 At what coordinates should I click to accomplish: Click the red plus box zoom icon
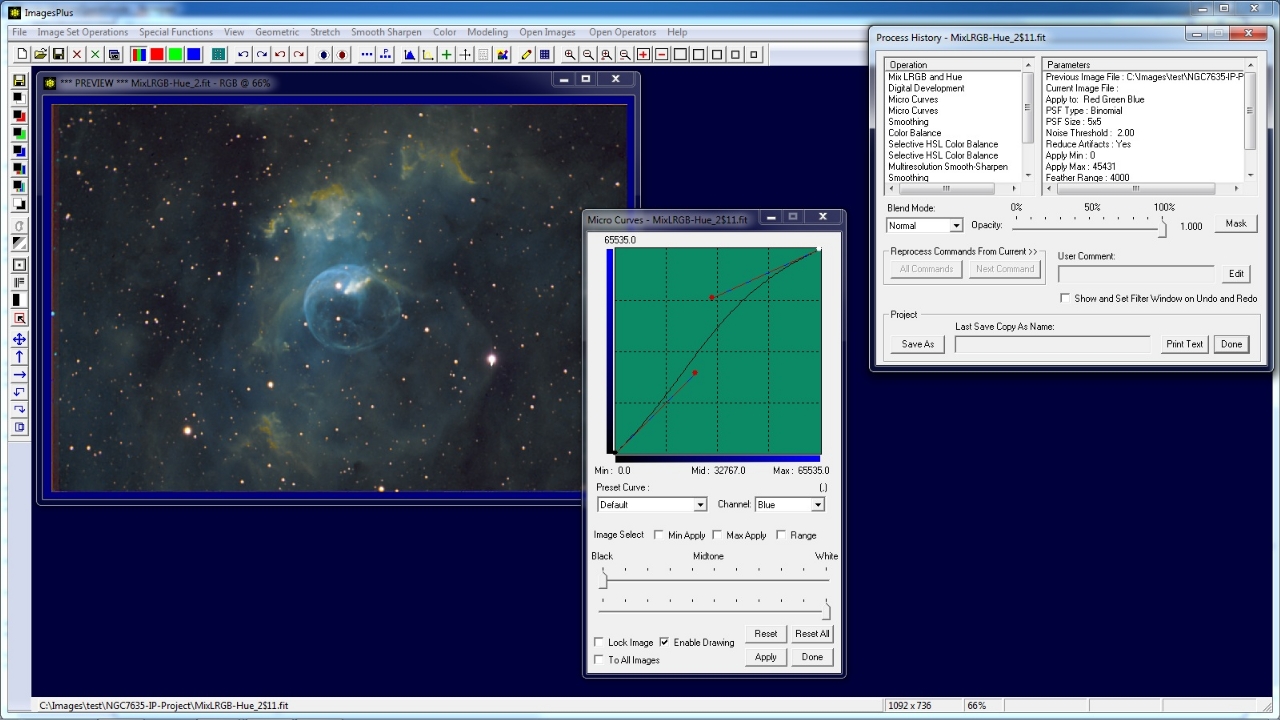tap(643, 54)
